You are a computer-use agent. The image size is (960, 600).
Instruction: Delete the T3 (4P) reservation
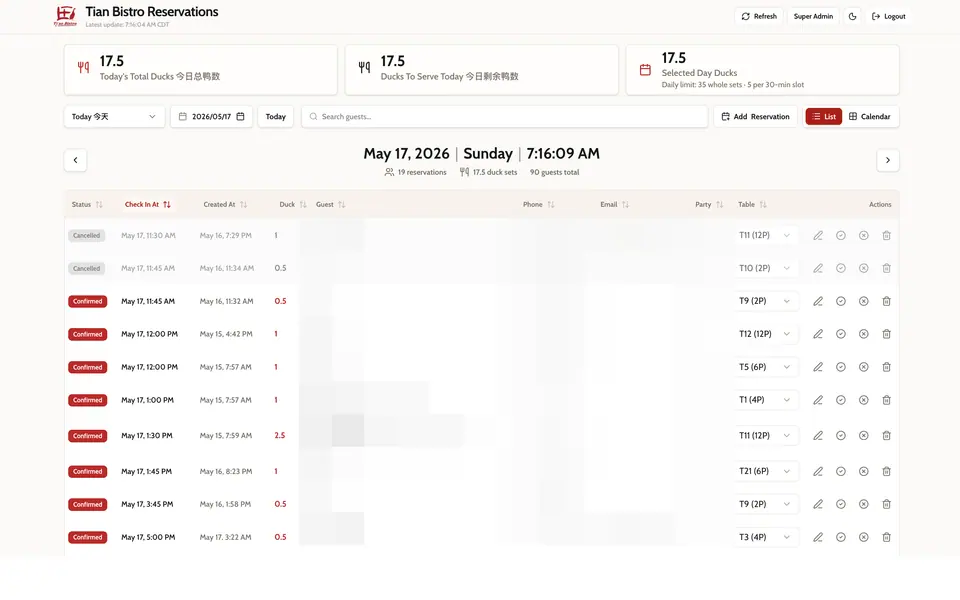(x=886, y=538)
